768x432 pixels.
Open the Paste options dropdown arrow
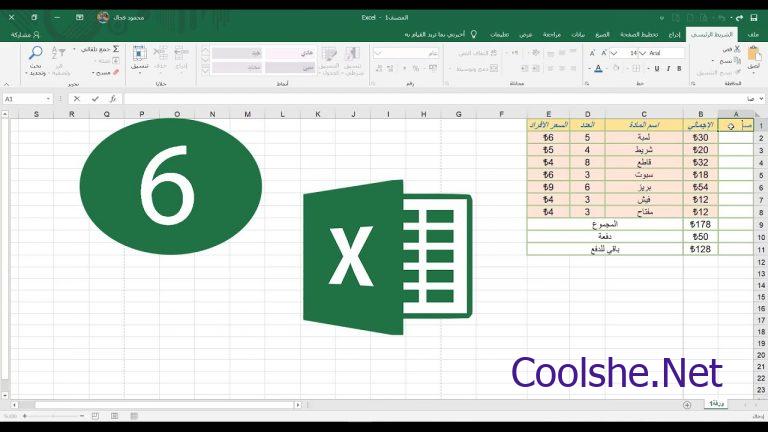[753, 73]
